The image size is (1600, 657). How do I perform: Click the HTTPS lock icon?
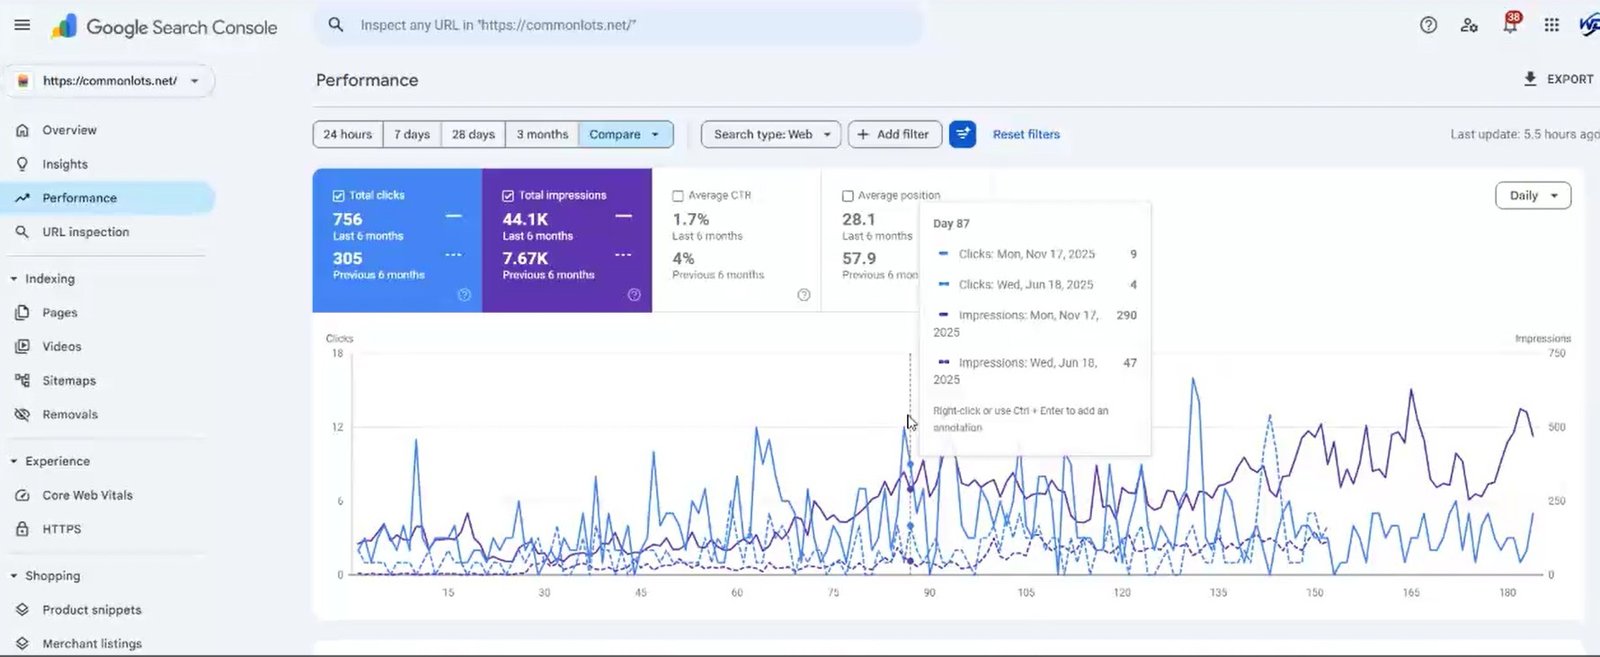pyautogui.click(x=22, y=529)
